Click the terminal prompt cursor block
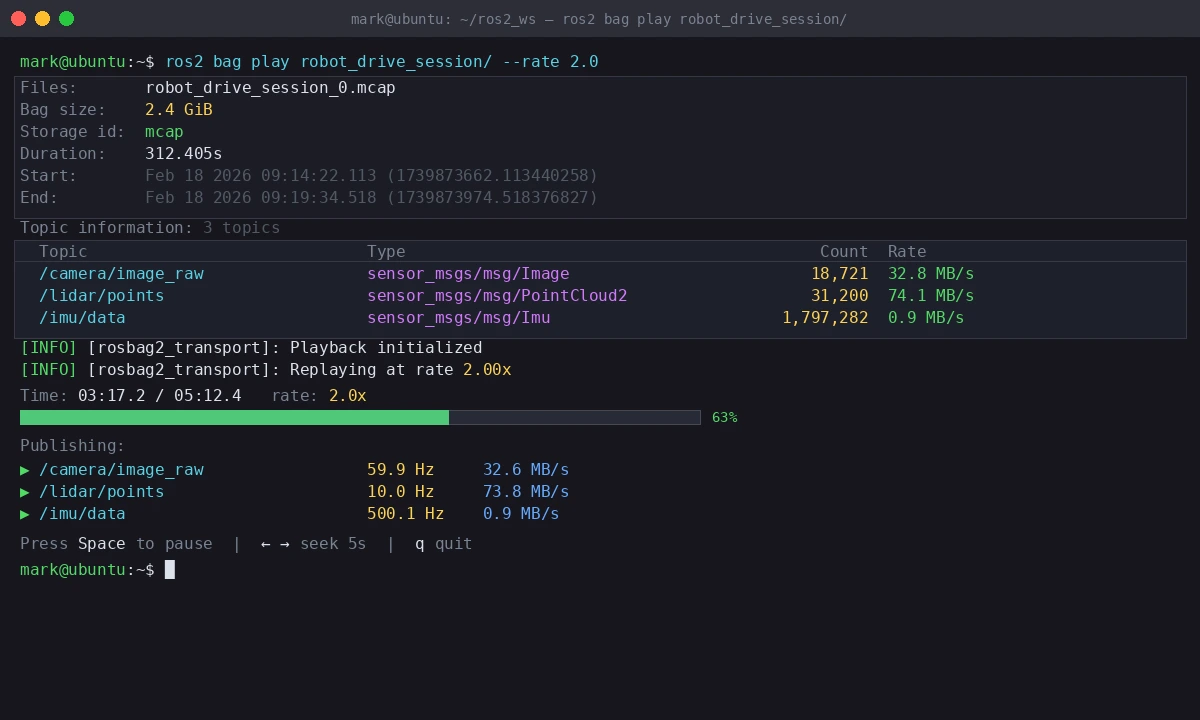This screenshot has height=720, width=1200. pyautogui.click(x=170, y=569)
